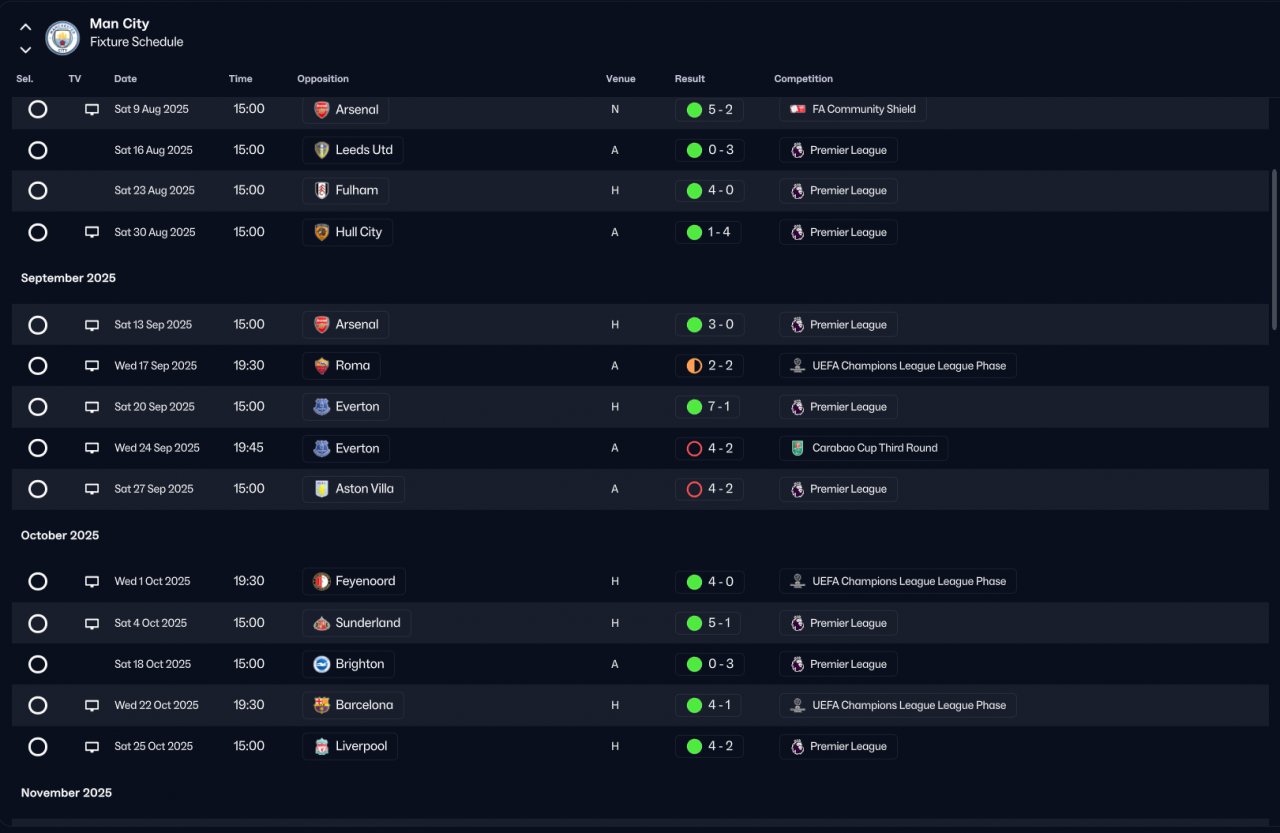This screenshot has width=1280, height=833.
Task: Select the Liverpool fixture radio button
Action: click(38, 746)
